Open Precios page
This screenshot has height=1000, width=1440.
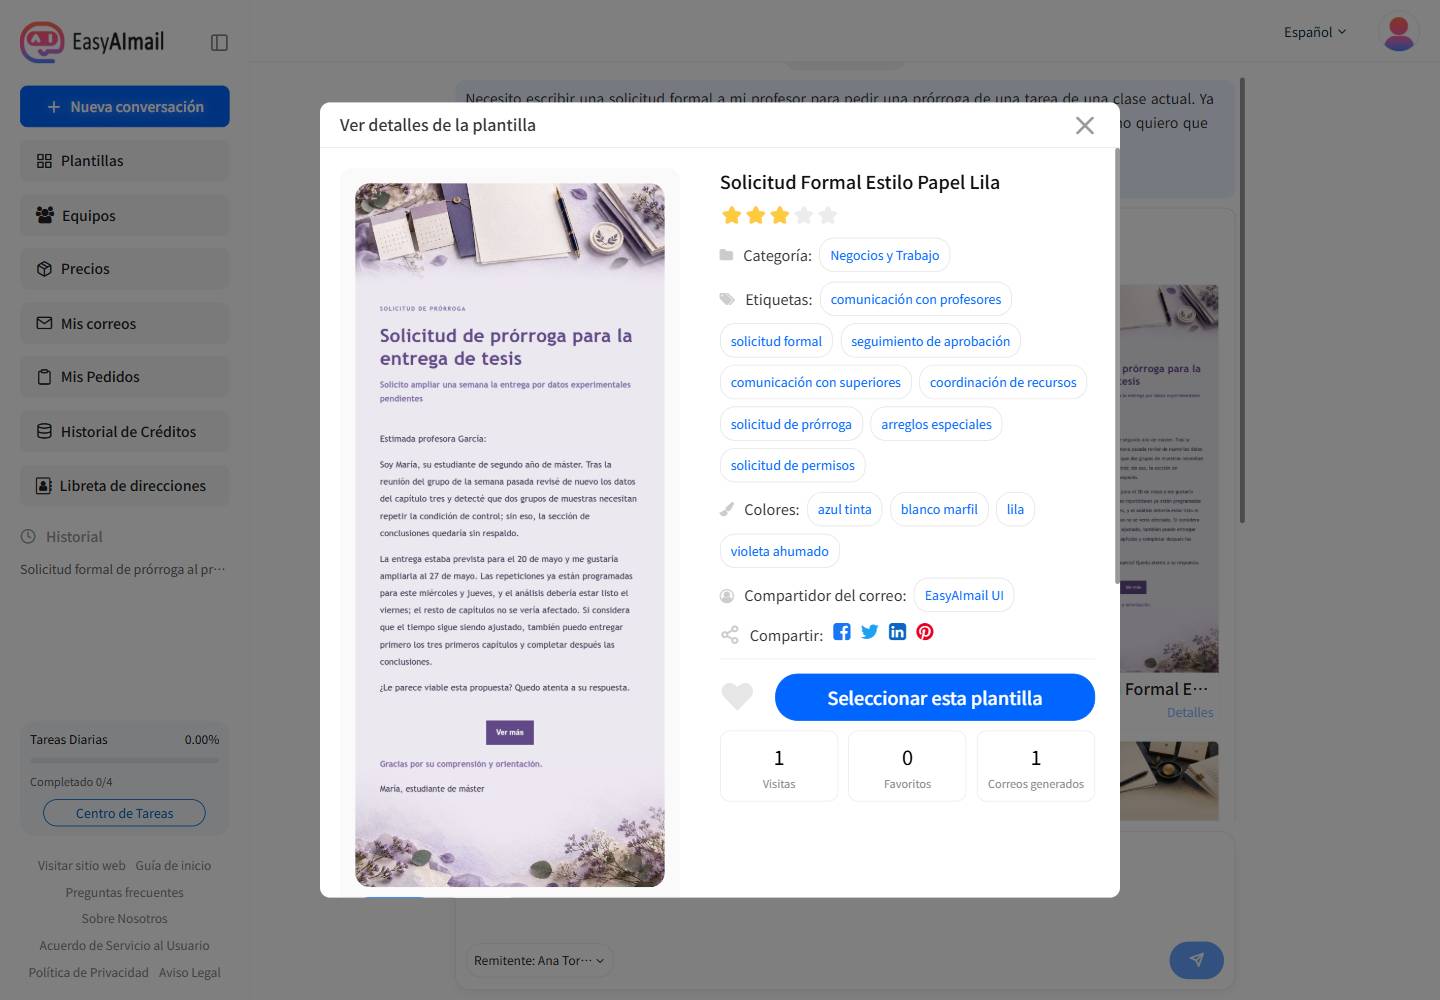coord(125,269)
